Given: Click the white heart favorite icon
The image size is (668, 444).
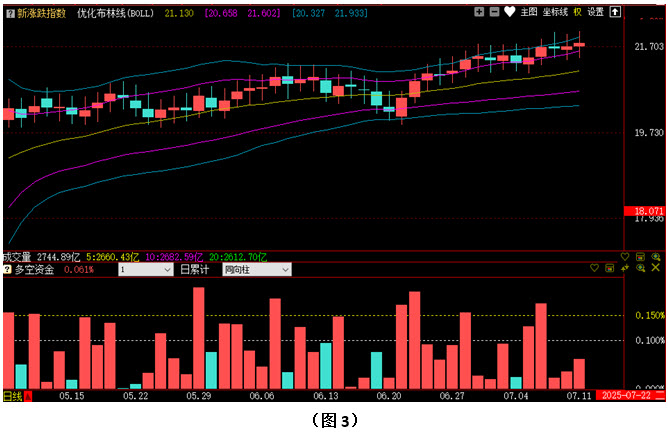Looking at the screenshot, I should coord(510,12).
